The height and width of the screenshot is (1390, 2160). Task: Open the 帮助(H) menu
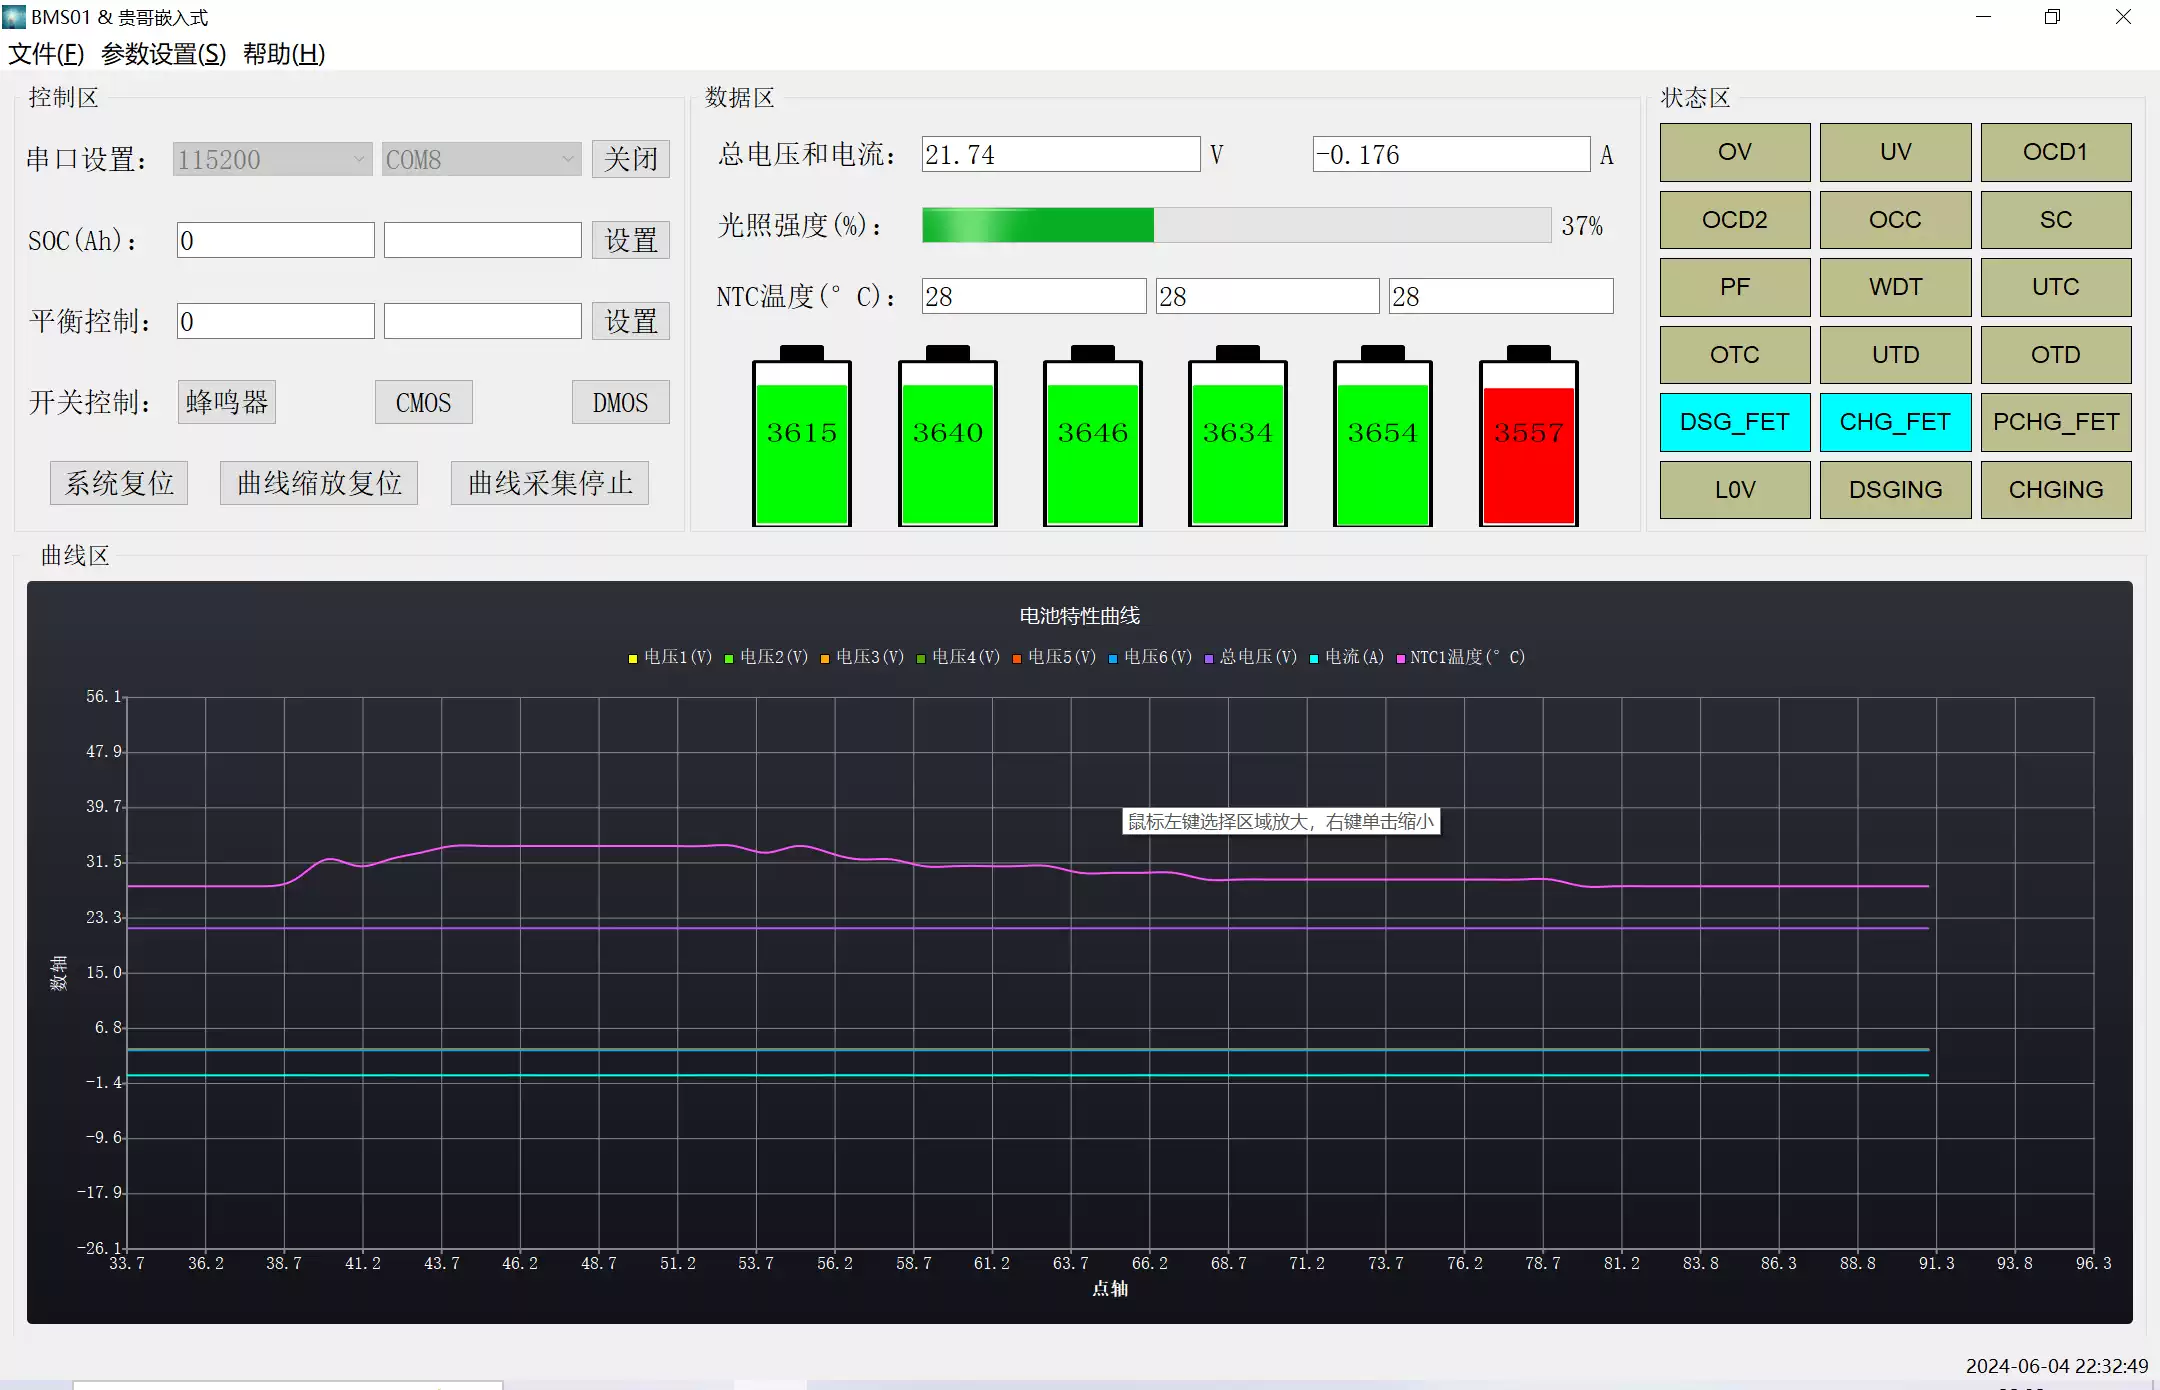(284, 54)
